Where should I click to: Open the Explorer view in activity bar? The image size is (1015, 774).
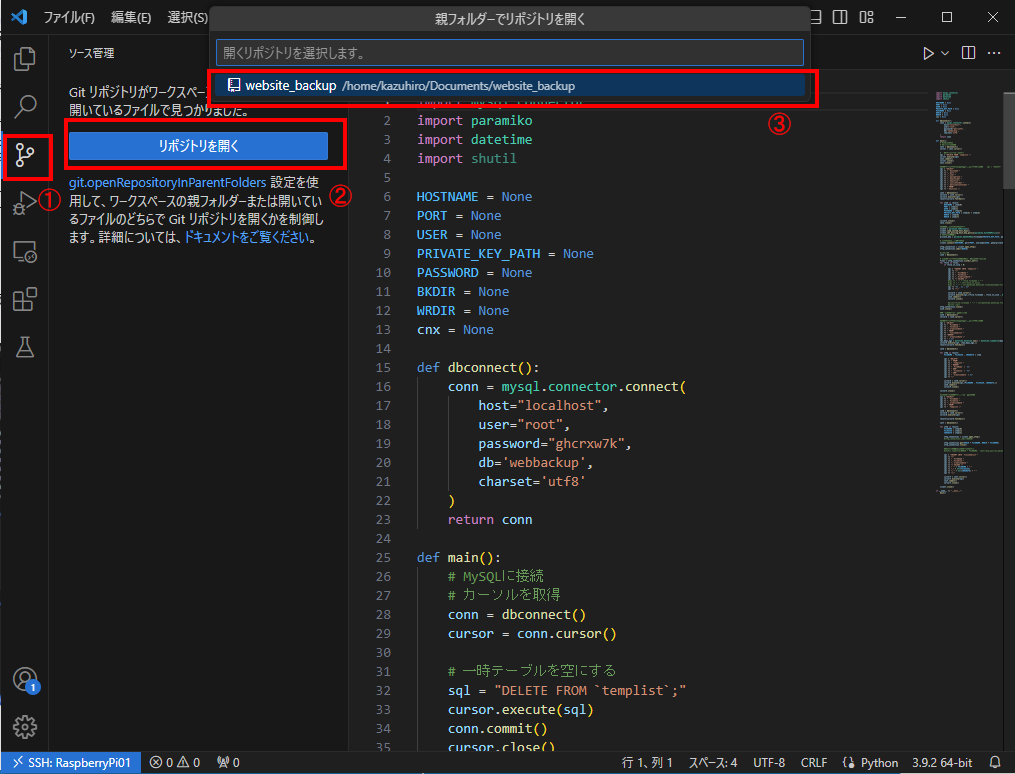pyautogui.click(x=25, y=58)
